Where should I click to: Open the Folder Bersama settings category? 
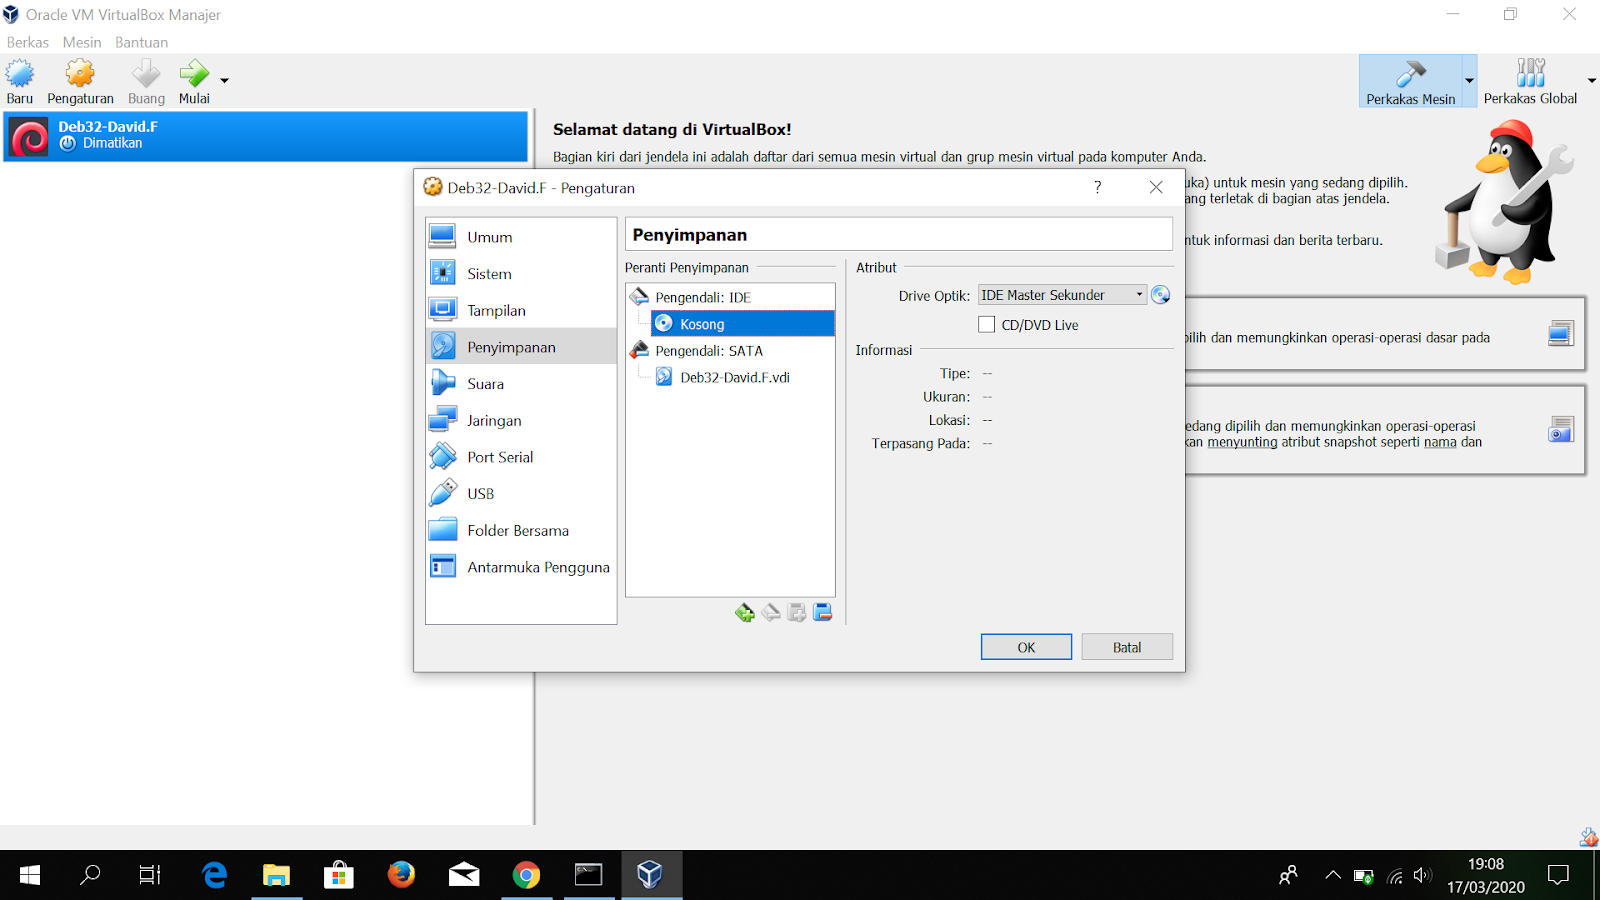[521, 530]
